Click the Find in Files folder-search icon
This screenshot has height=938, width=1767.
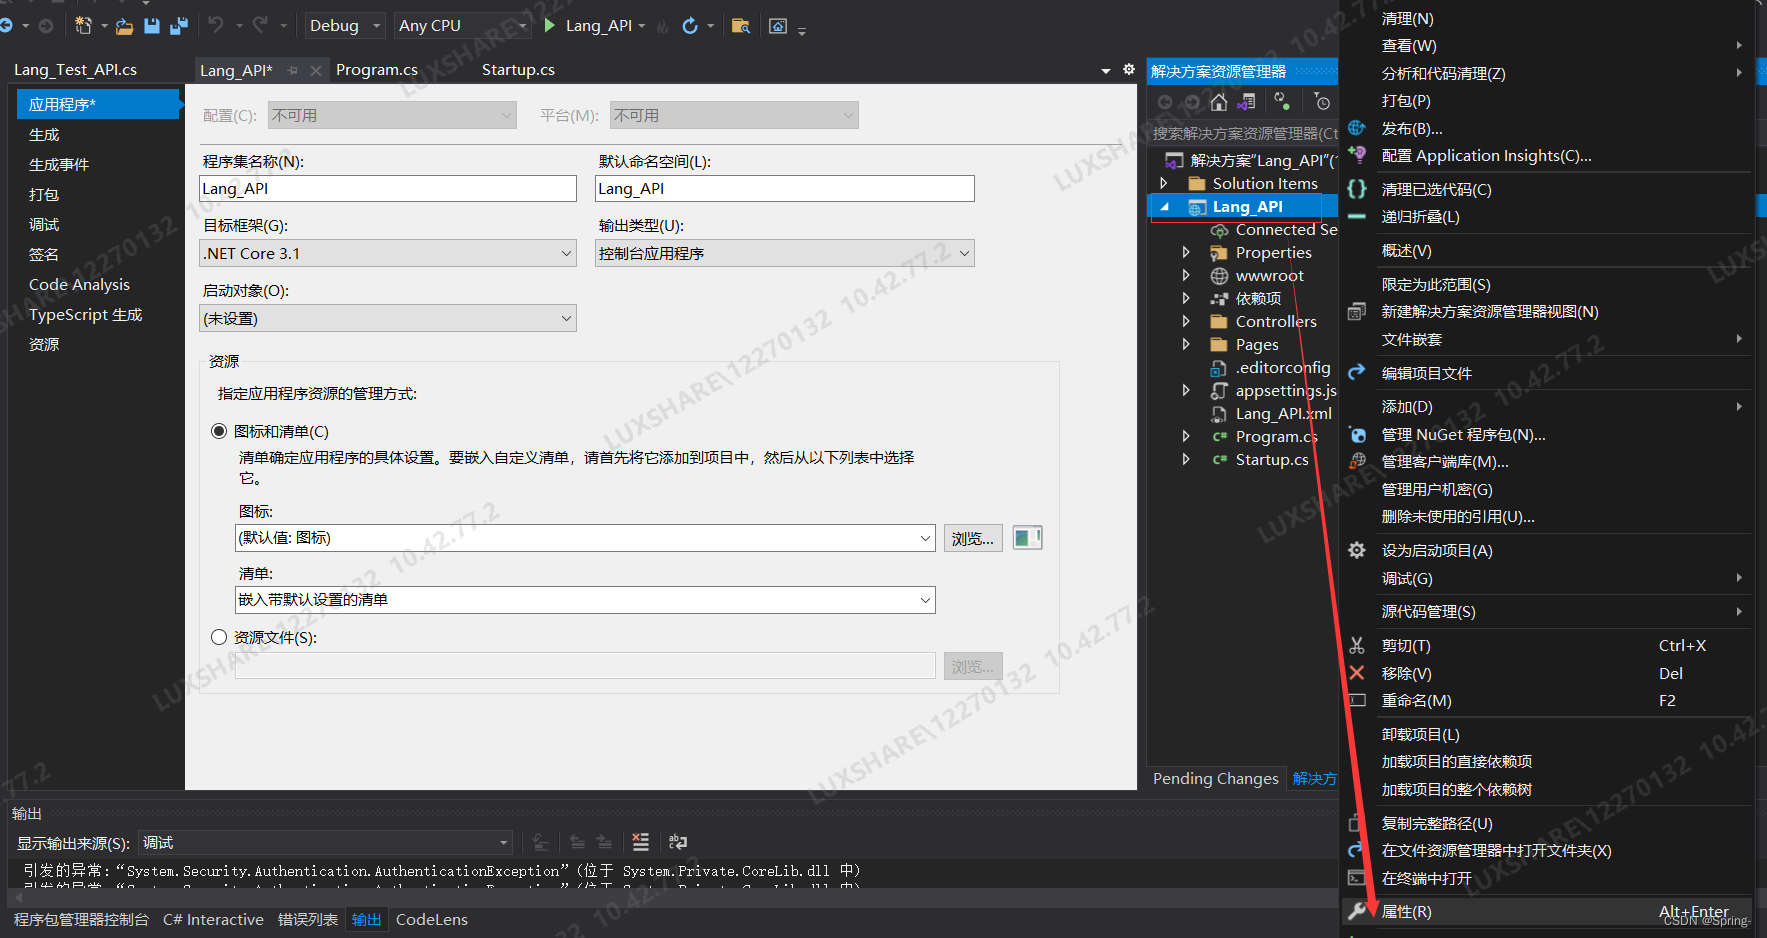coord(741,26)
